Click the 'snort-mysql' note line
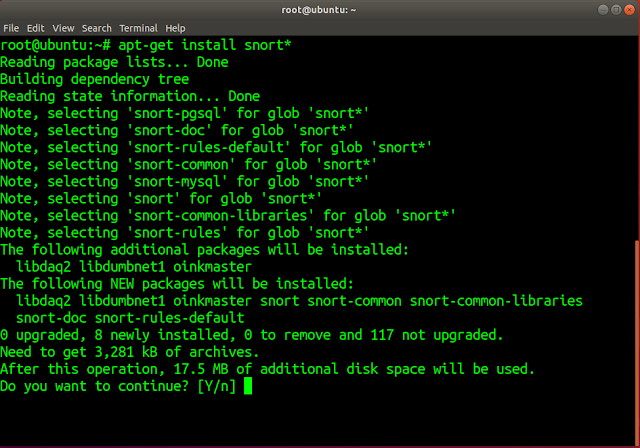The height and width of the screenshot is (448, 640). click(184, 182)
